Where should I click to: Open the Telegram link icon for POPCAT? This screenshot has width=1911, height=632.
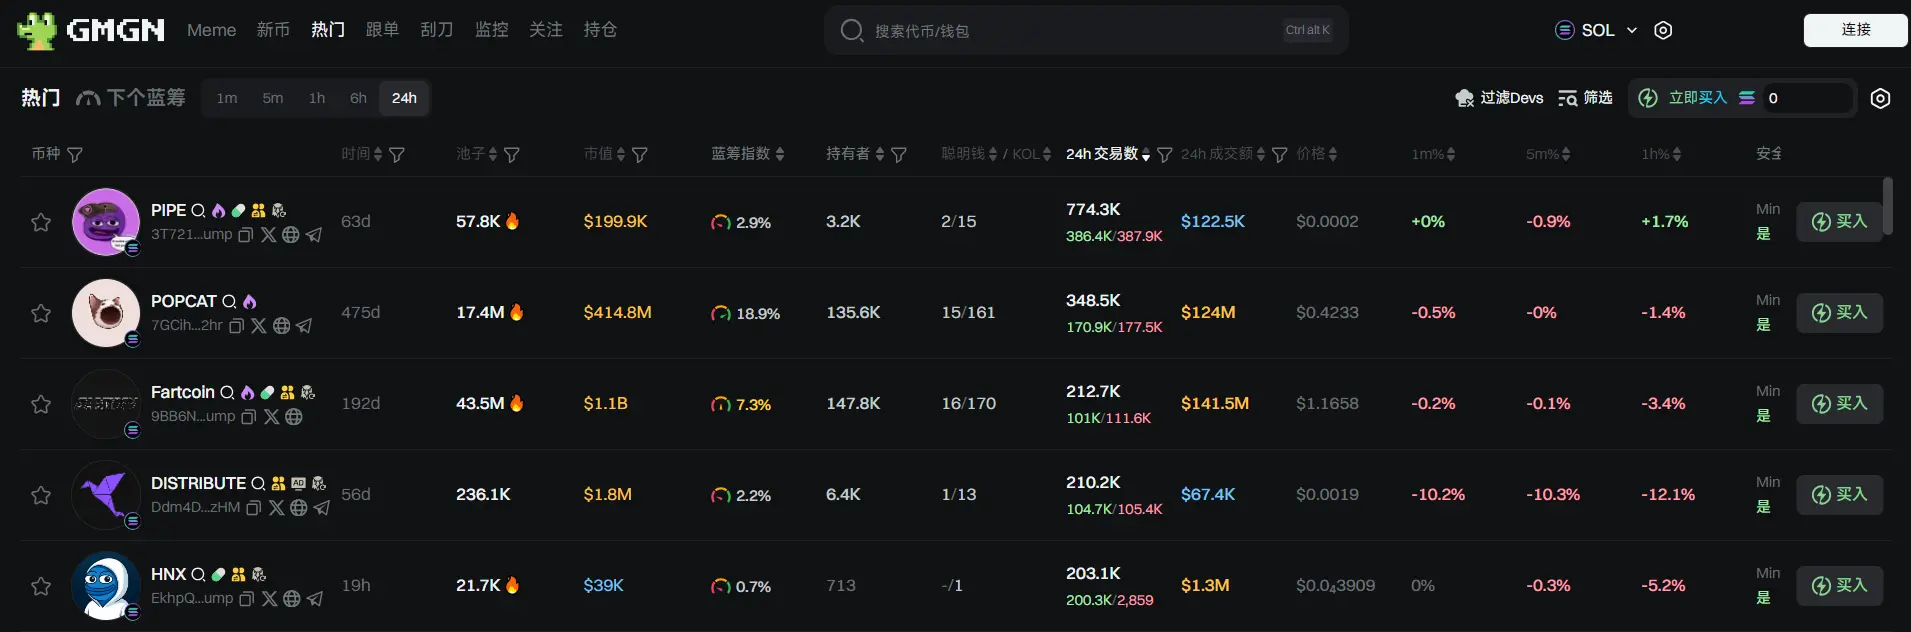(x=304, y=326)
